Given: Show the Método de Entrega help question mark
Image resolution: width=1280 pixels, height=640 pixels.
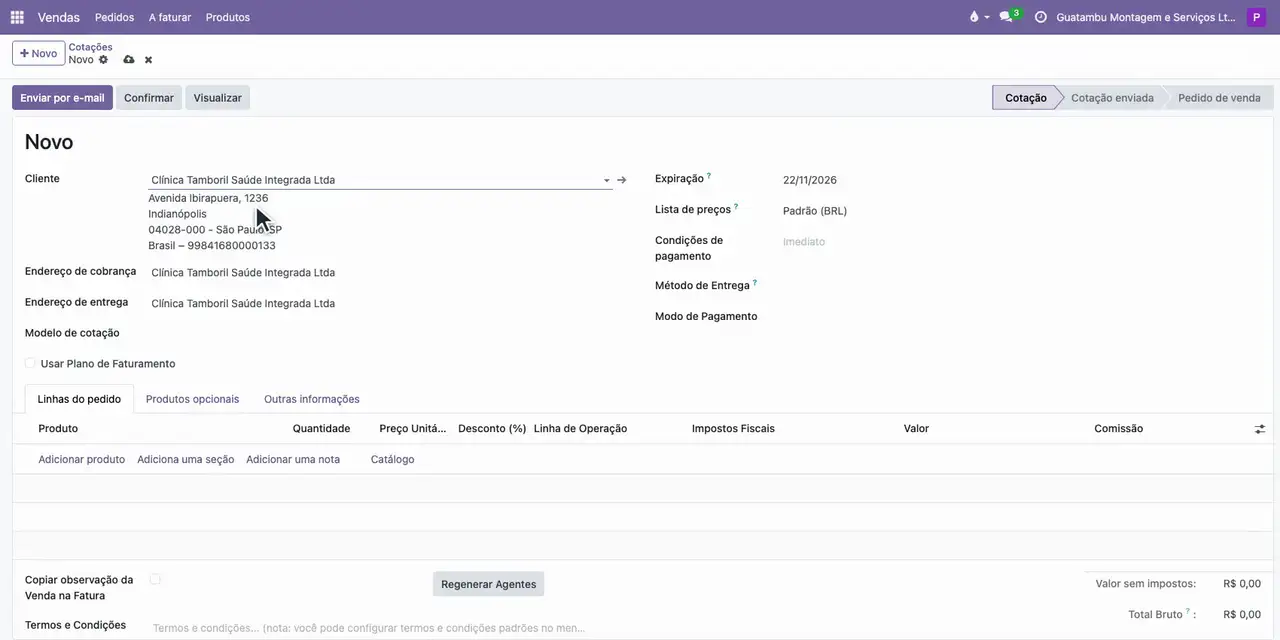Looking at the screenshot, I should click(x=755, y=283).
